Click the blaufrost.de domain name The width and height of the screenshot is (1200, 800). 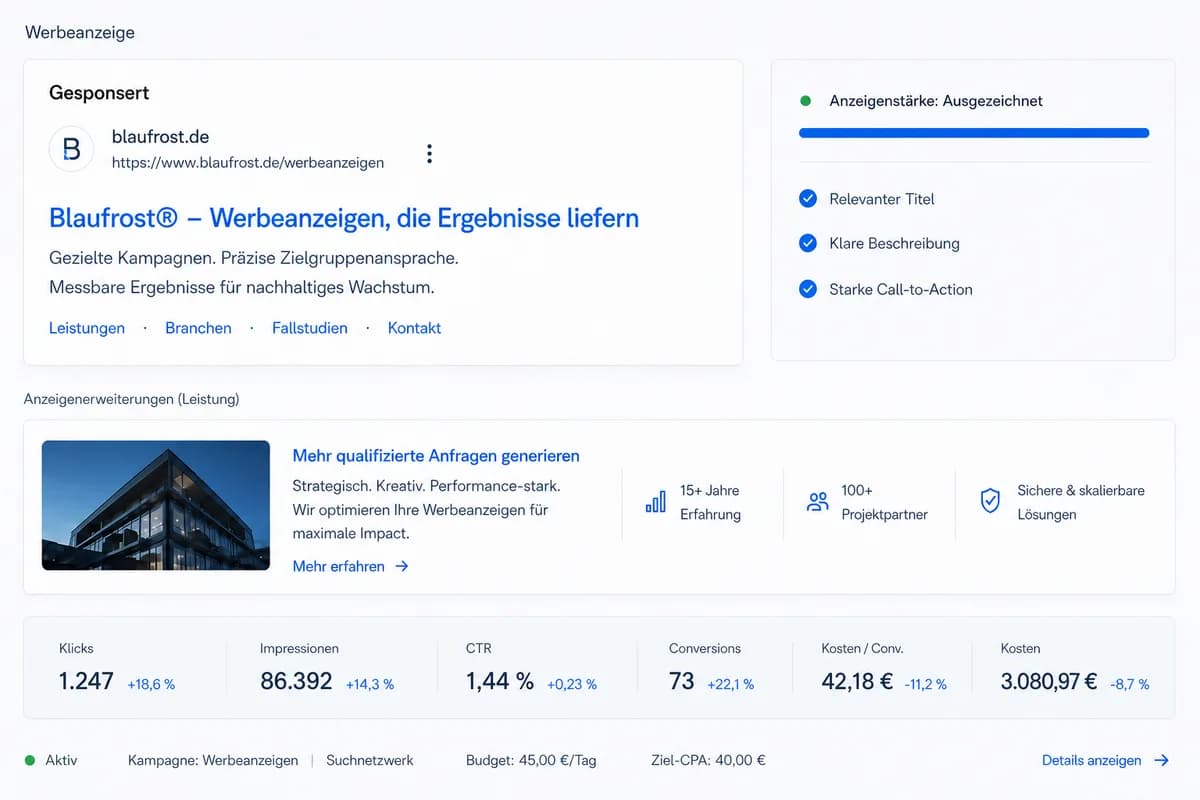[160, 137]
